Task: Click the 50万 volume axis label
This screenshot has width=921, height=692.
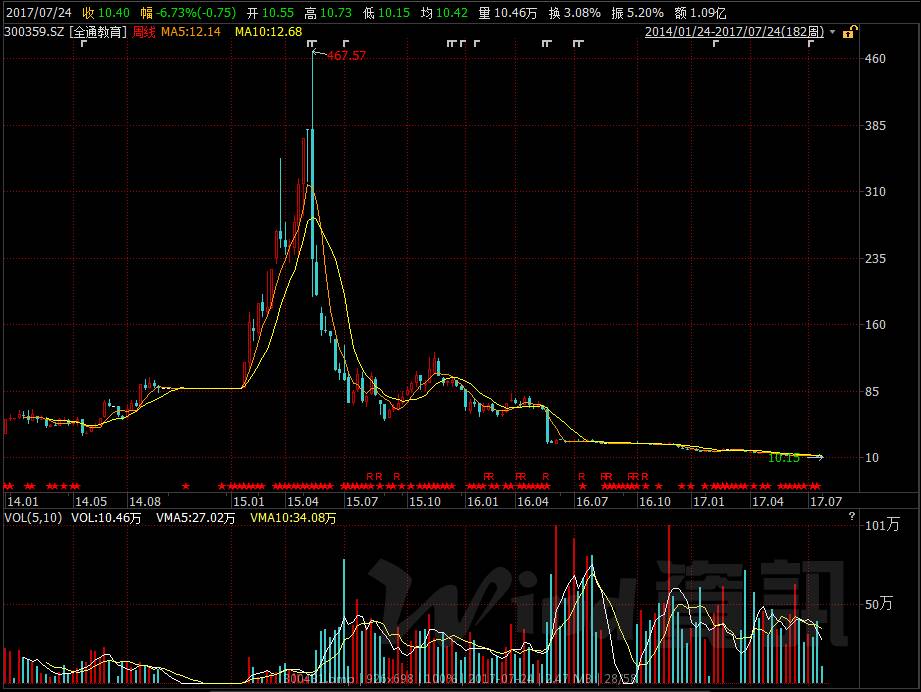Action: pyautogui.click(x=879, y=603)
